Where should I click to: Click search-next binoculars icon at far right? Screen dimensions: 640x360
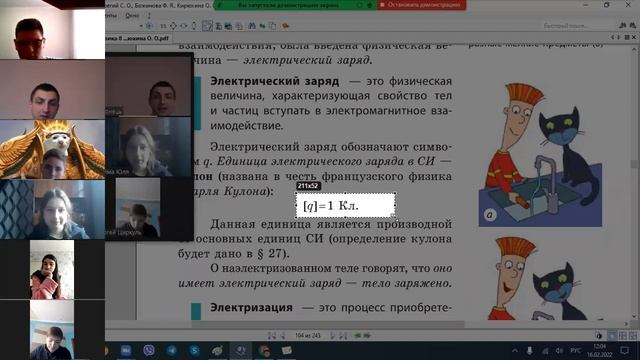[632, 26]
